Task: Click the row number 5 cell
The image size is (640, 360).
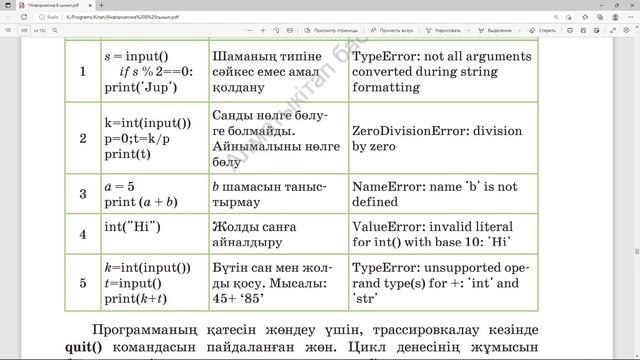Action: [x=83, y=283]
